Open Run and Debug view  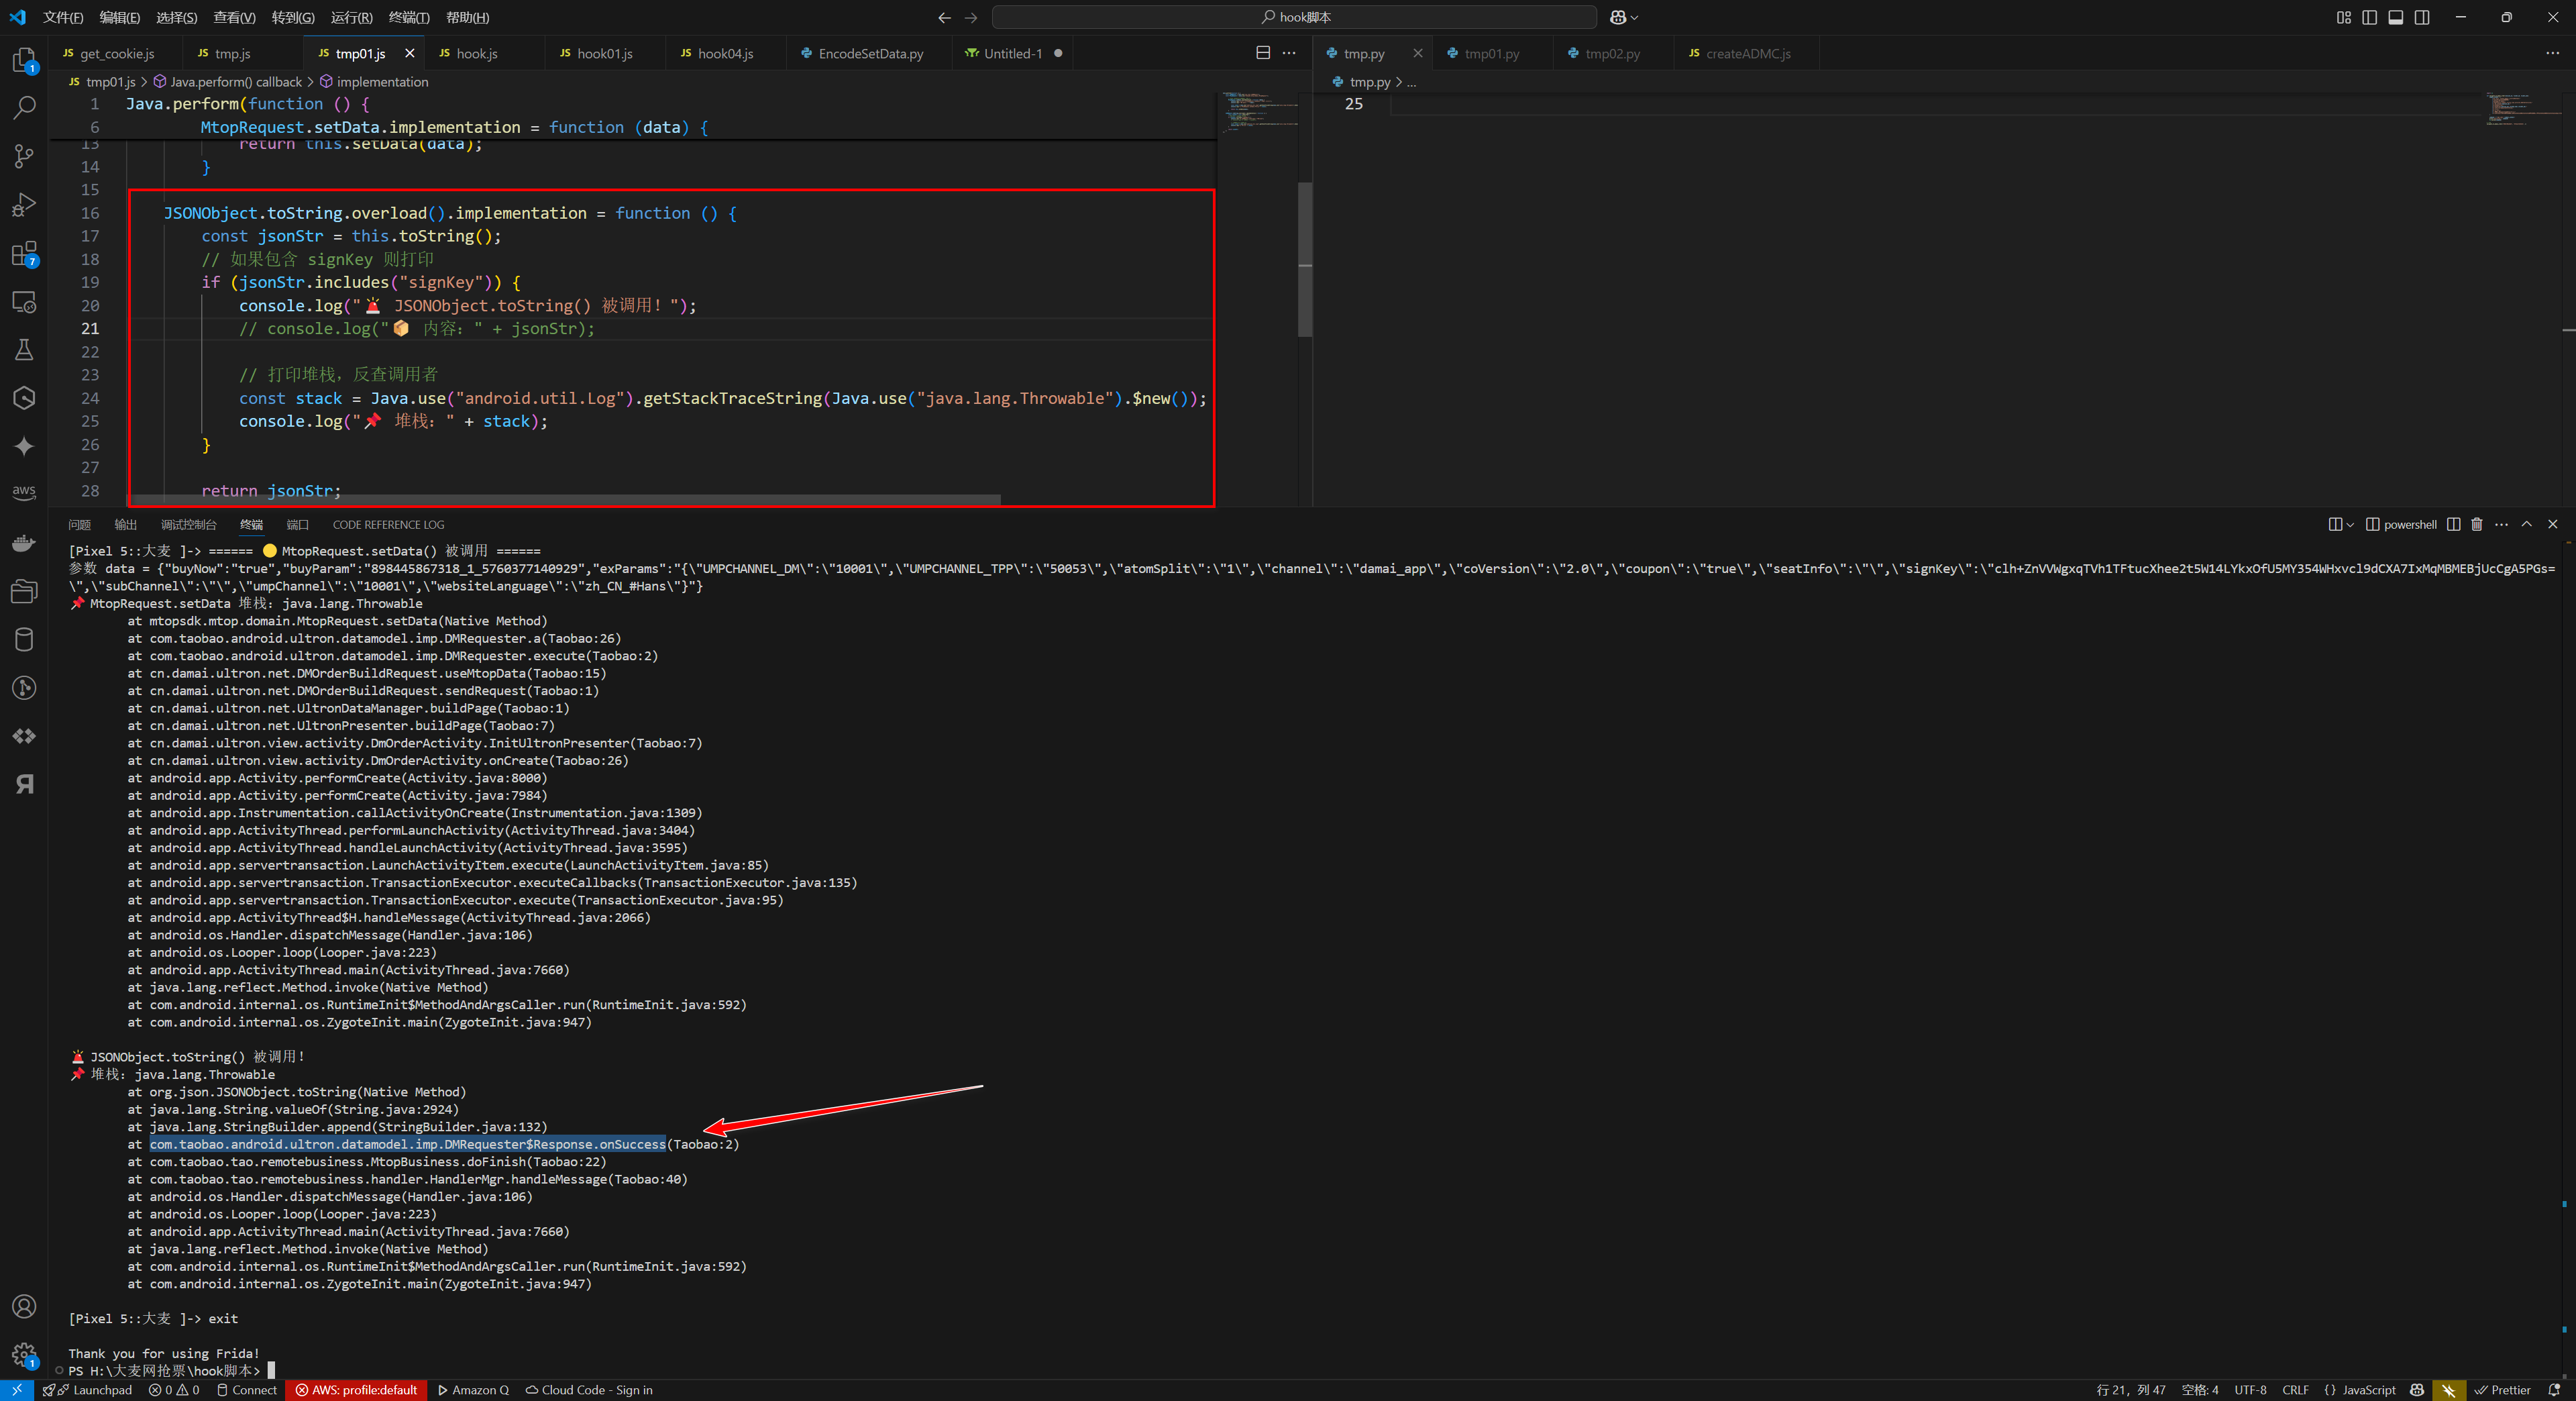pyautogui.click(x=24, y=205)
